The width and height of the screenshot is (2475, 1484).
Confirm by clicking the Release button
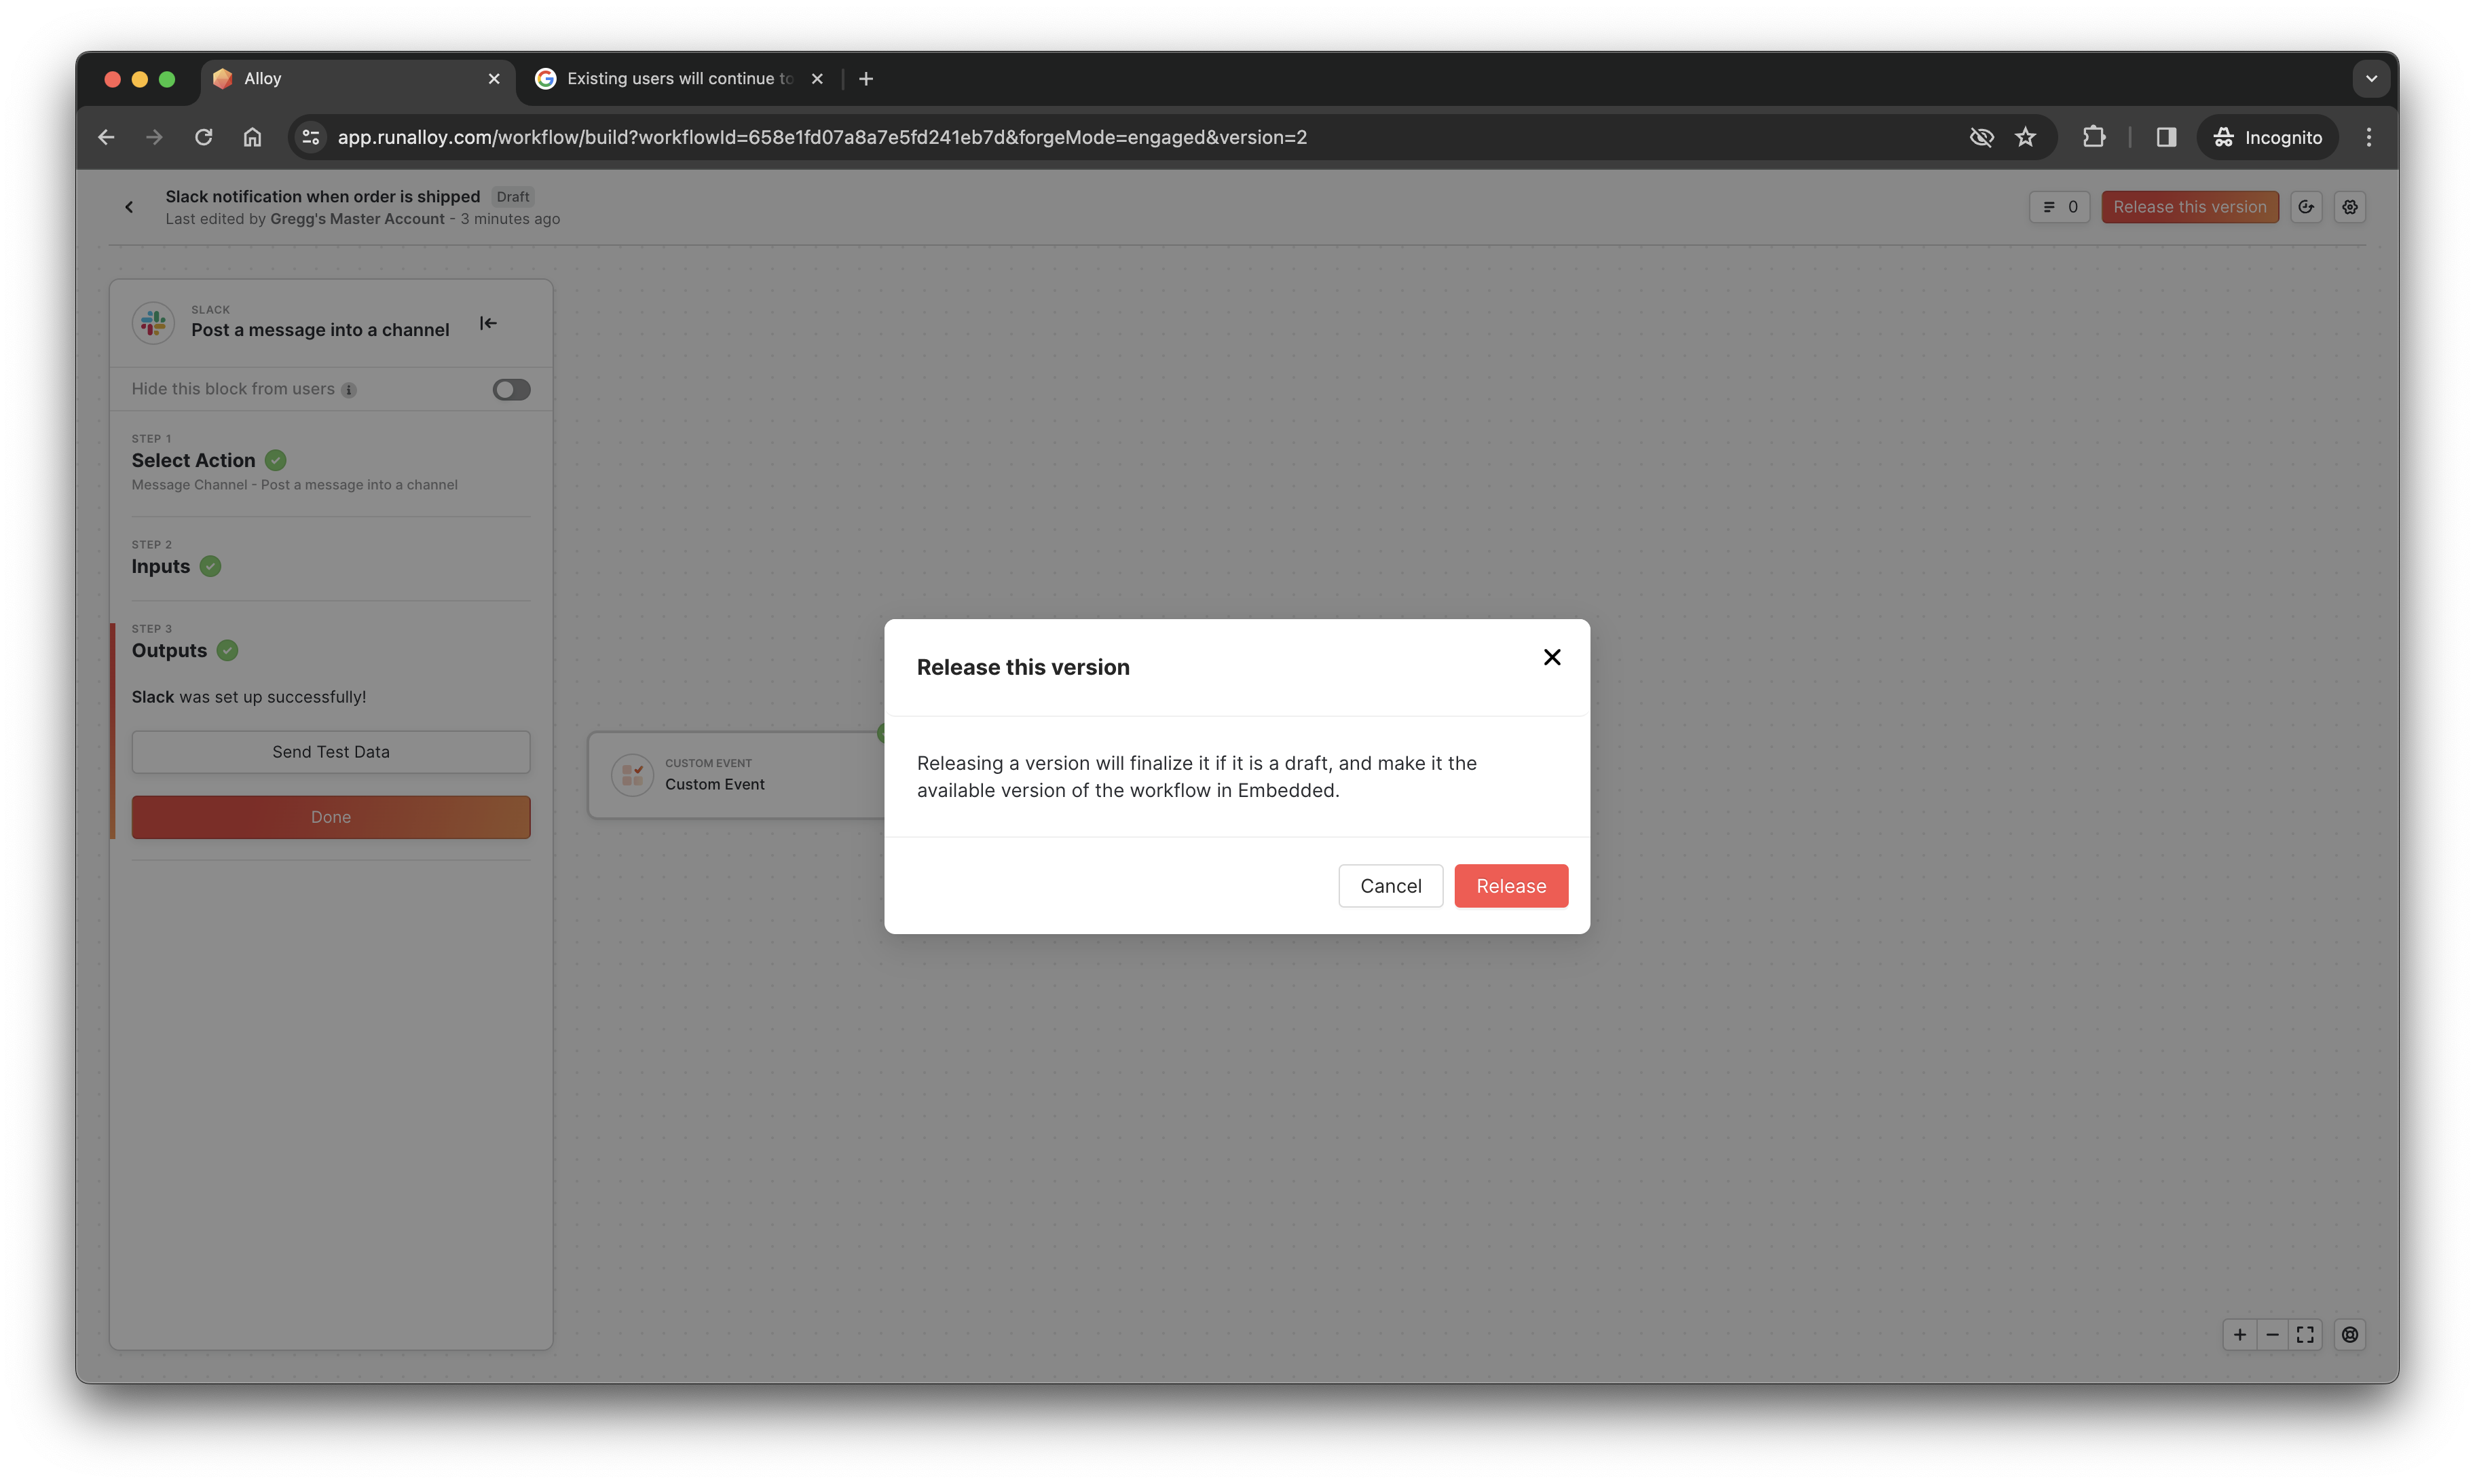click(1510, 886)
